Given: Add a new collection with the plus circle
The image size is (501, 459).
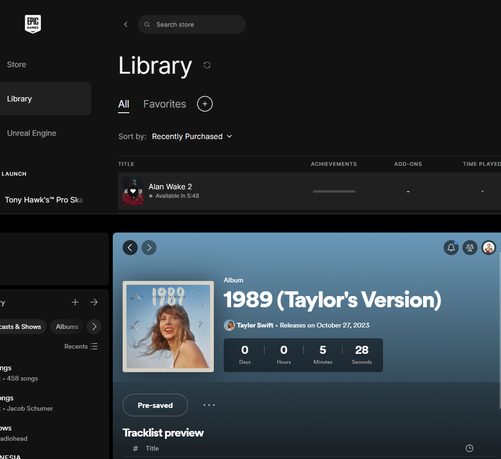Looking at the screenshot, I should tap(205, 104).
